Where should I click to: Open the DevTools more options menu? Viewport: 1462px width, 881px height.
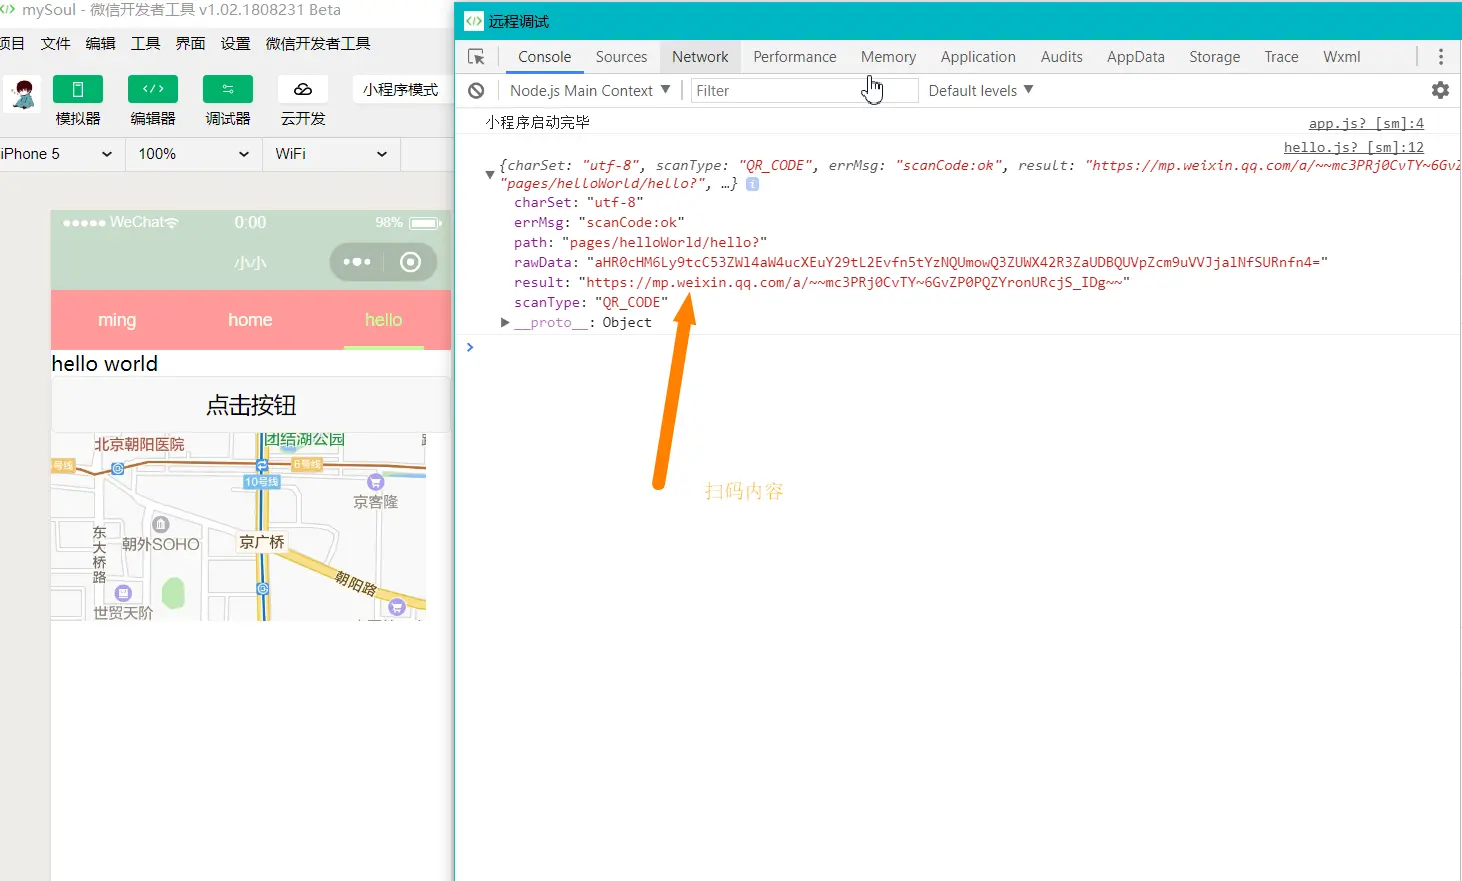click(x=1440, y=57)
